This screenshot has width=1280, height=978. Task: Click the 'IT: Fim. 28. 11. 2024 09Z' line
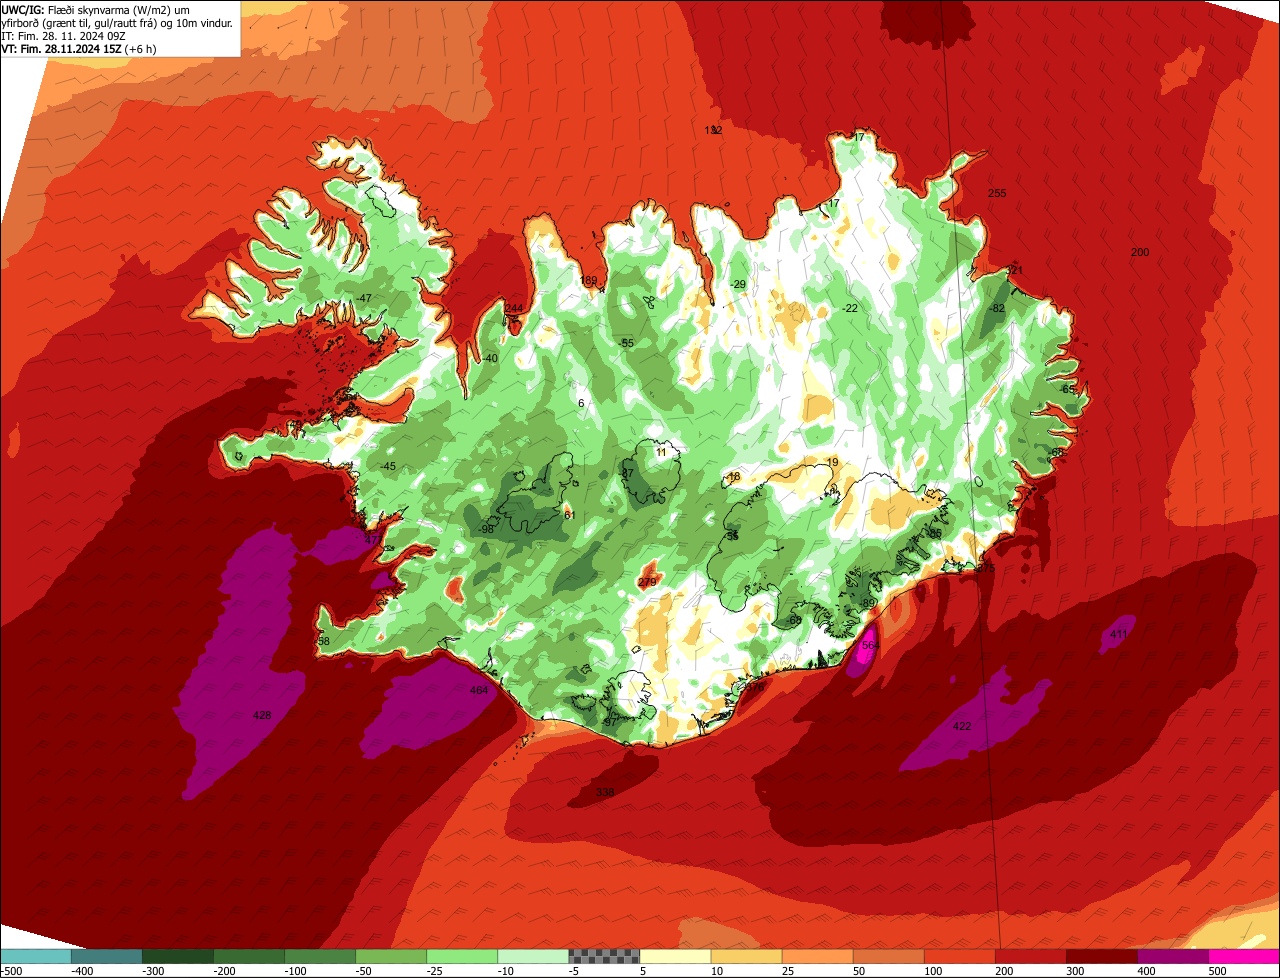(64, 36)
